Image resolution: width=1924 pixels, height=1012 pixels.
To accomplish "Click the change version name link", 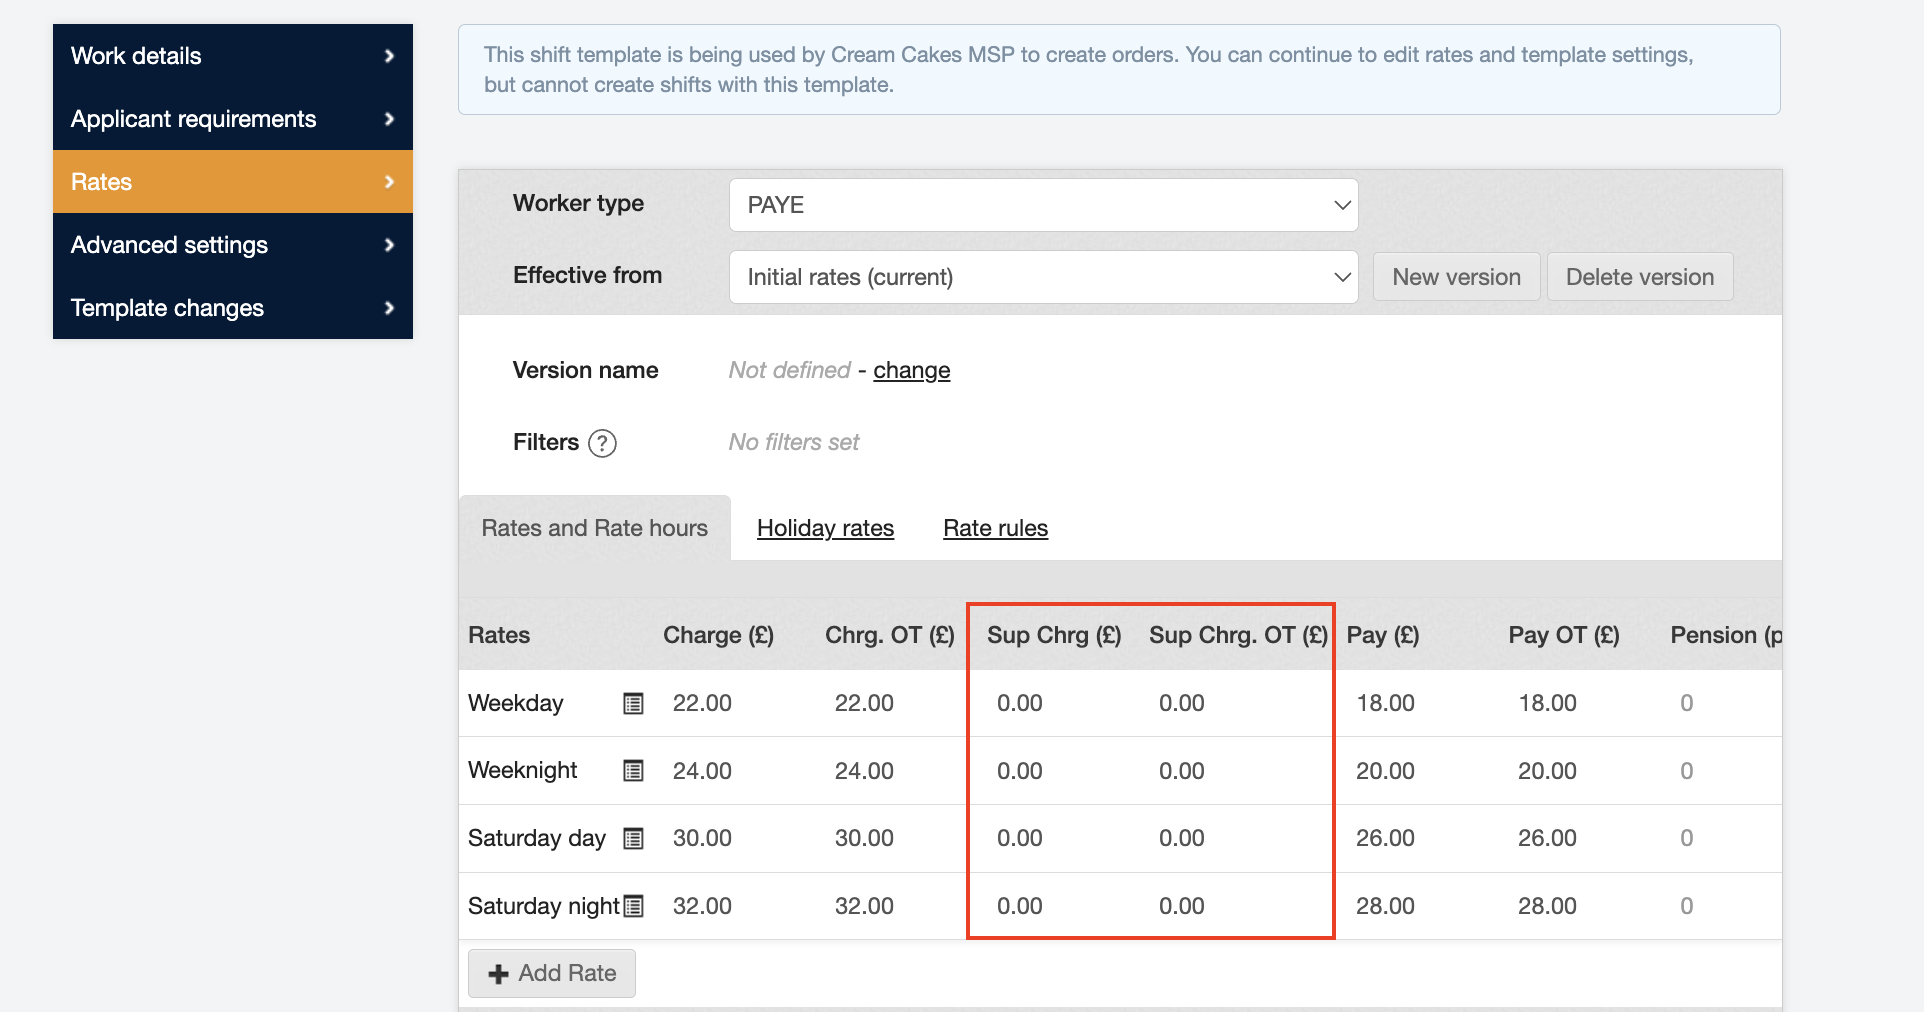I will (911, 370).
